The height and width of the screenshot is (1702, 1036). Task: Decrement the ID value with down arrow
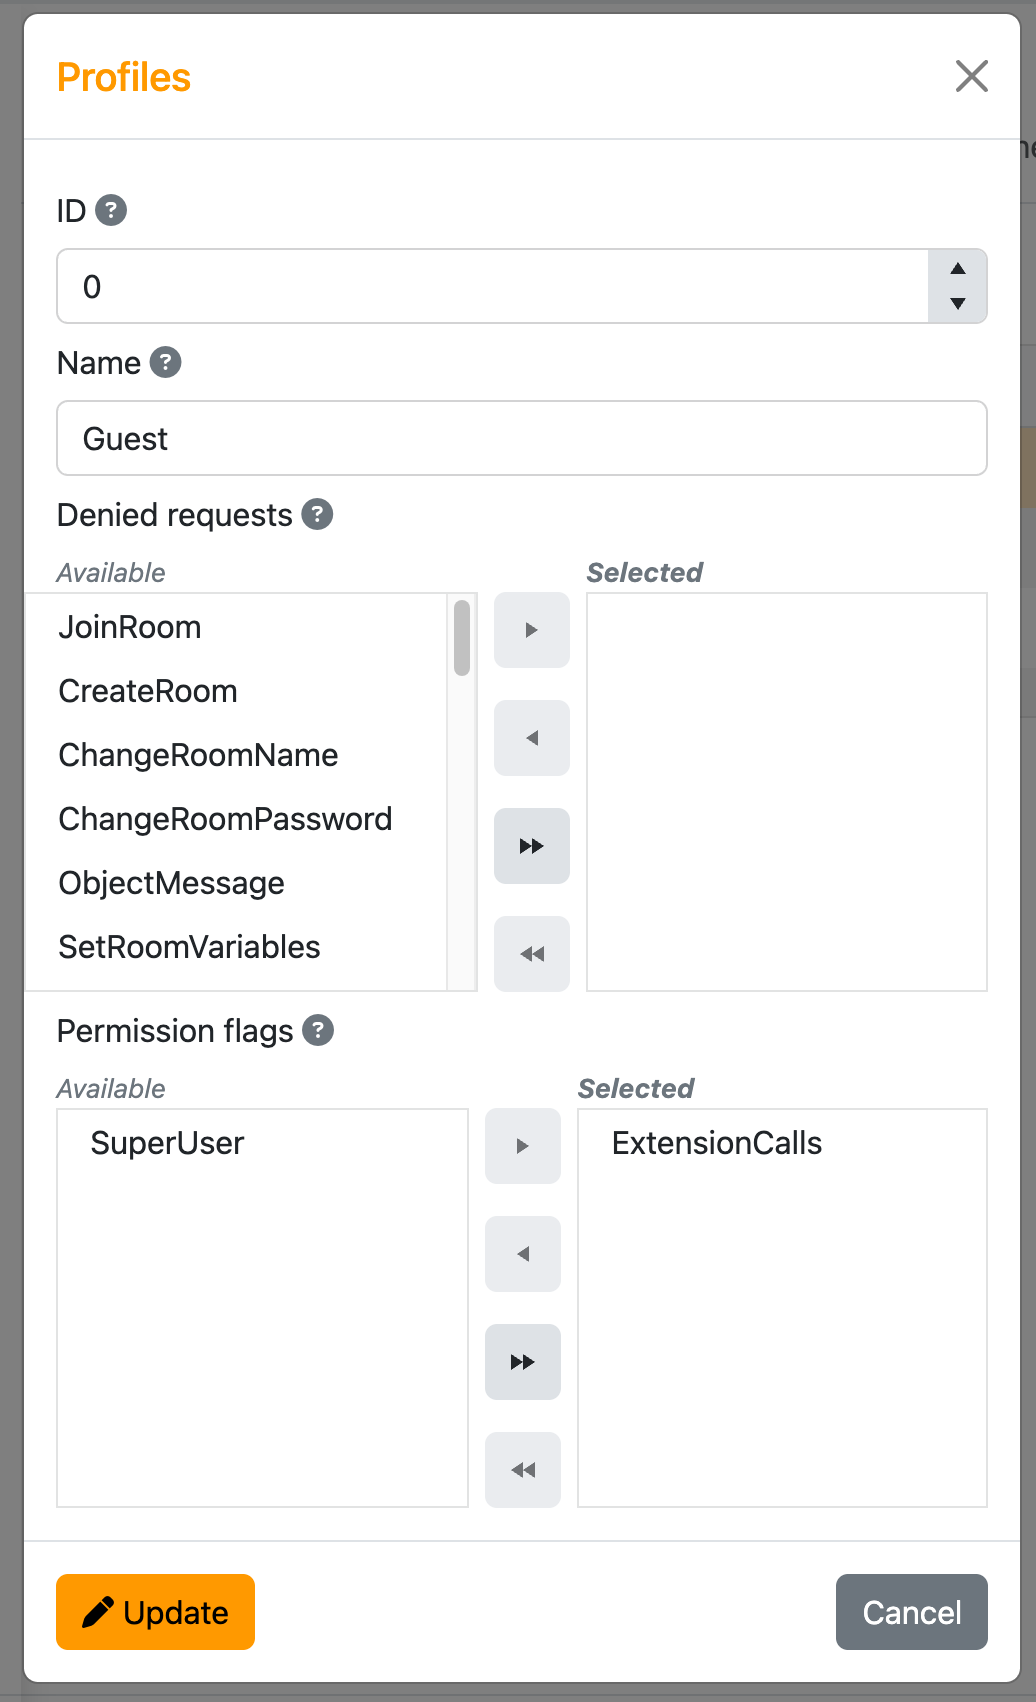pos(958,304)
